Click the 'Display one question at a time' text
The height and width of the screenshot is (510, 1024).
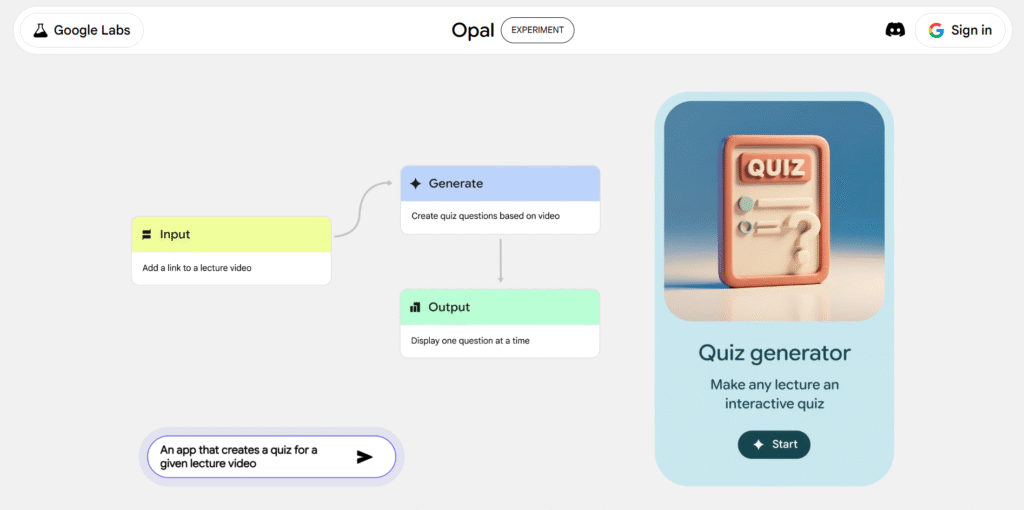tap(470, 340)
